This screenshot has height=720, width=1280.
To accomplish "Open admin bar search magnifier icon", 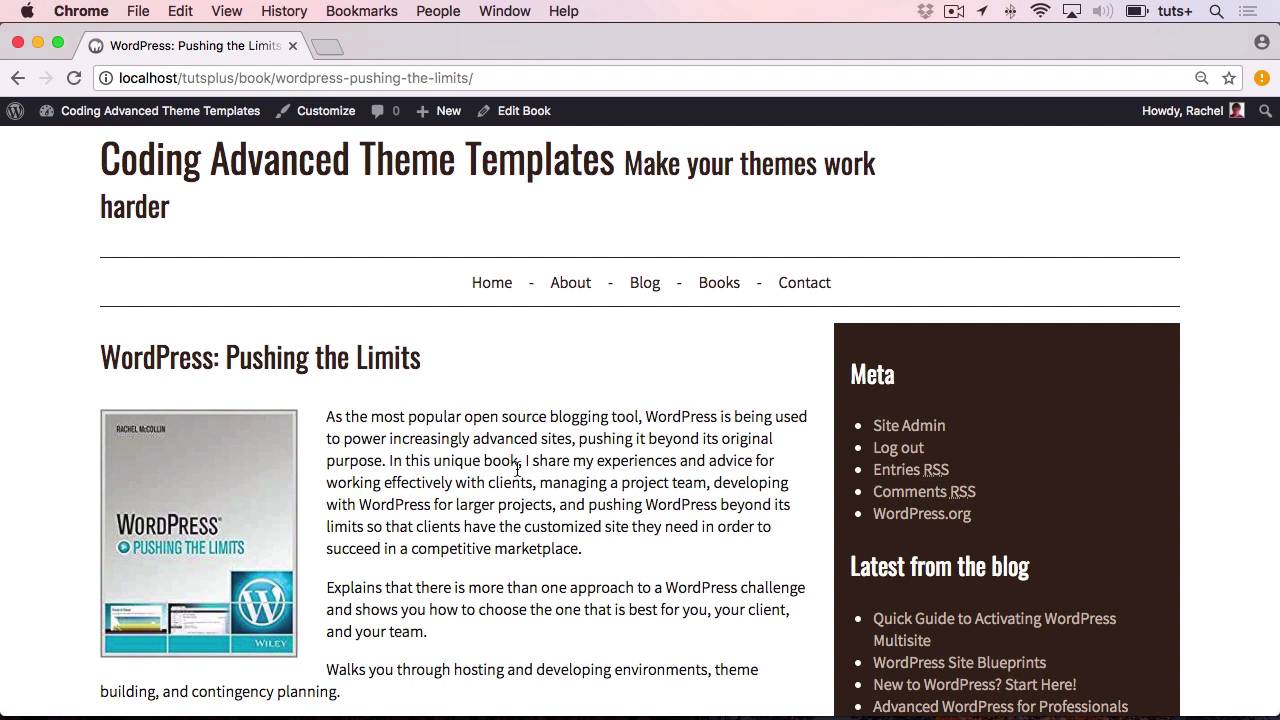I will [x=1265, y=111].
